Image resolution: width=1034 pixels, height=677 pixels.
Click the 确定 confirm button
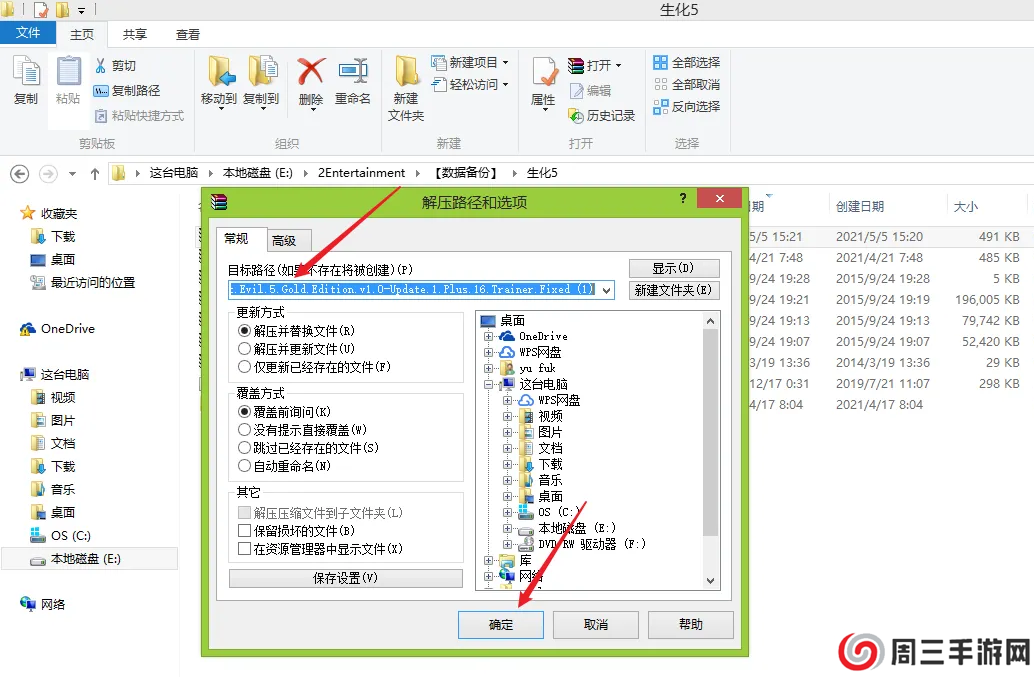point(500,624)
